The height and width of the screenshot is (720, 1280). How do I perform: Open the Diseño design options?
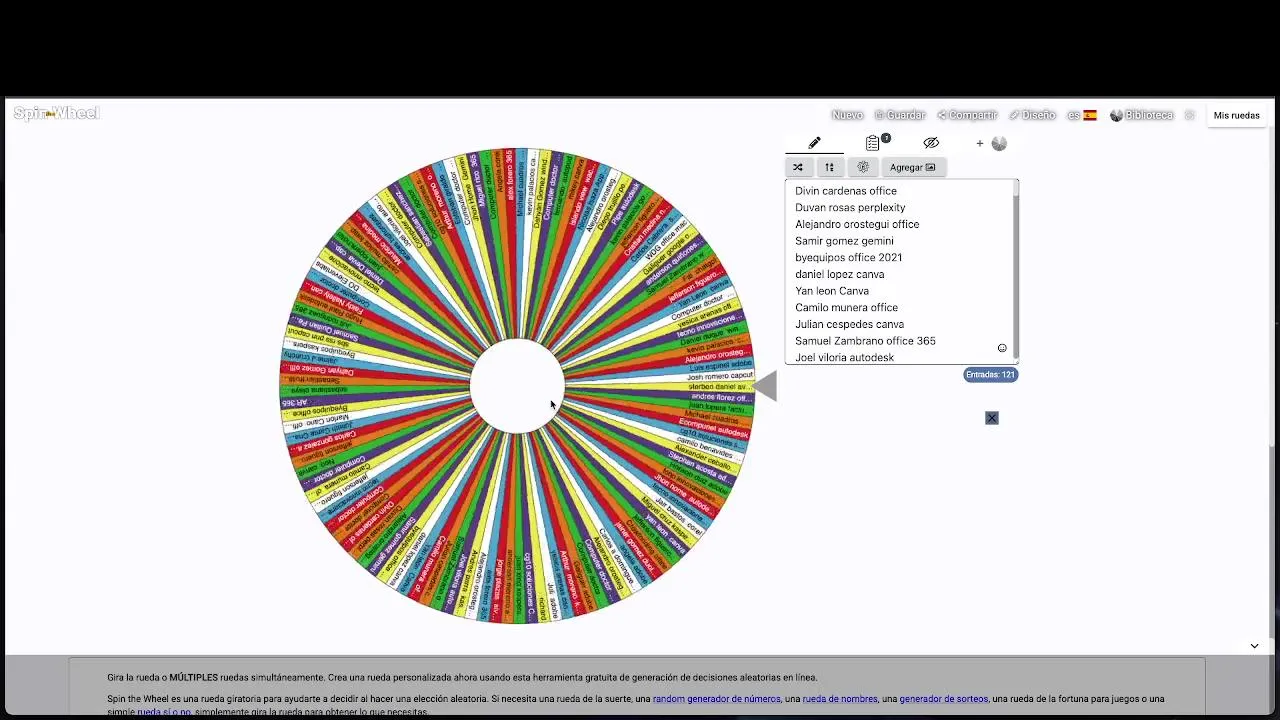click(x=1032, y=115)
